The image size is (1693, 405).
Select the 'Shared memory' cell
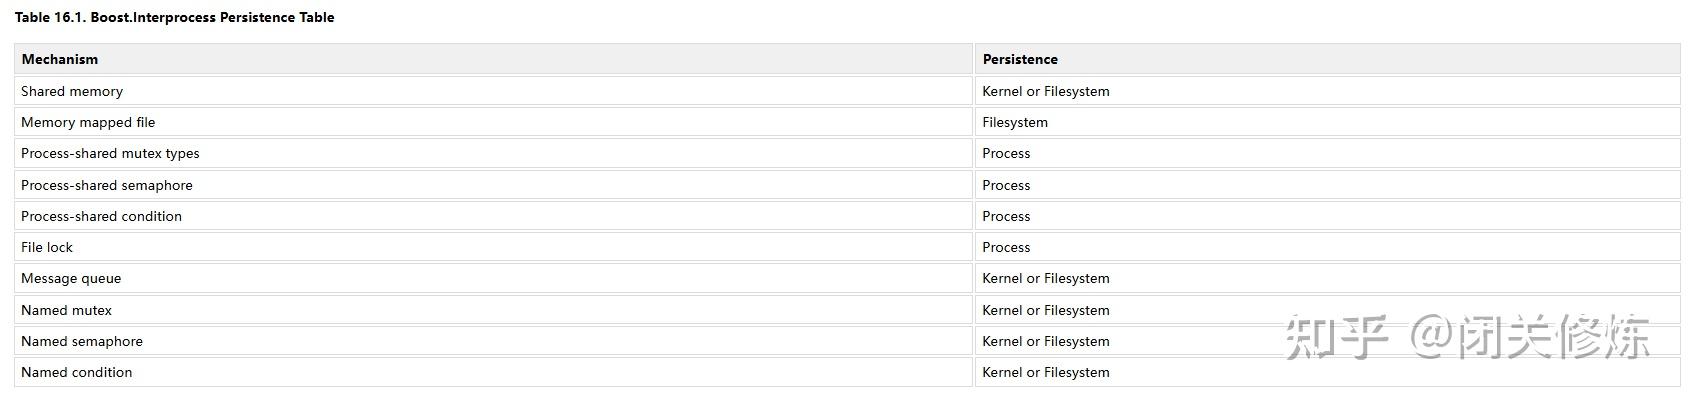[x=72, y=91]
